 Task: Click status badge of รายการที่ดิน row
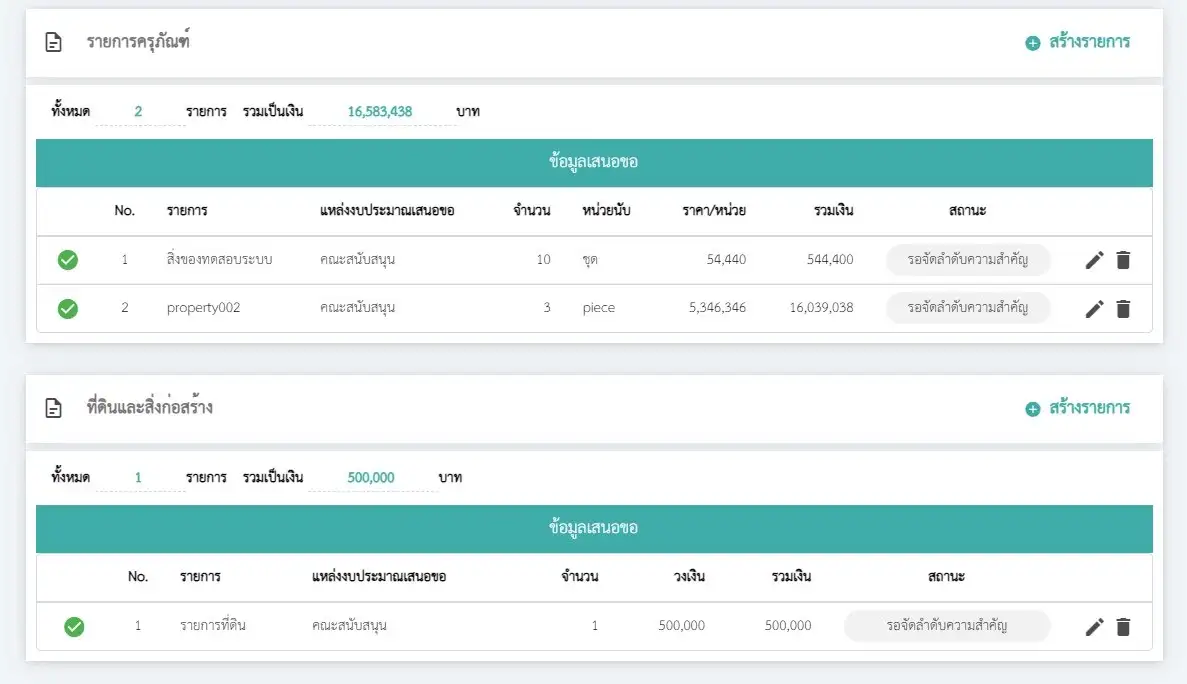coord(946,626)
